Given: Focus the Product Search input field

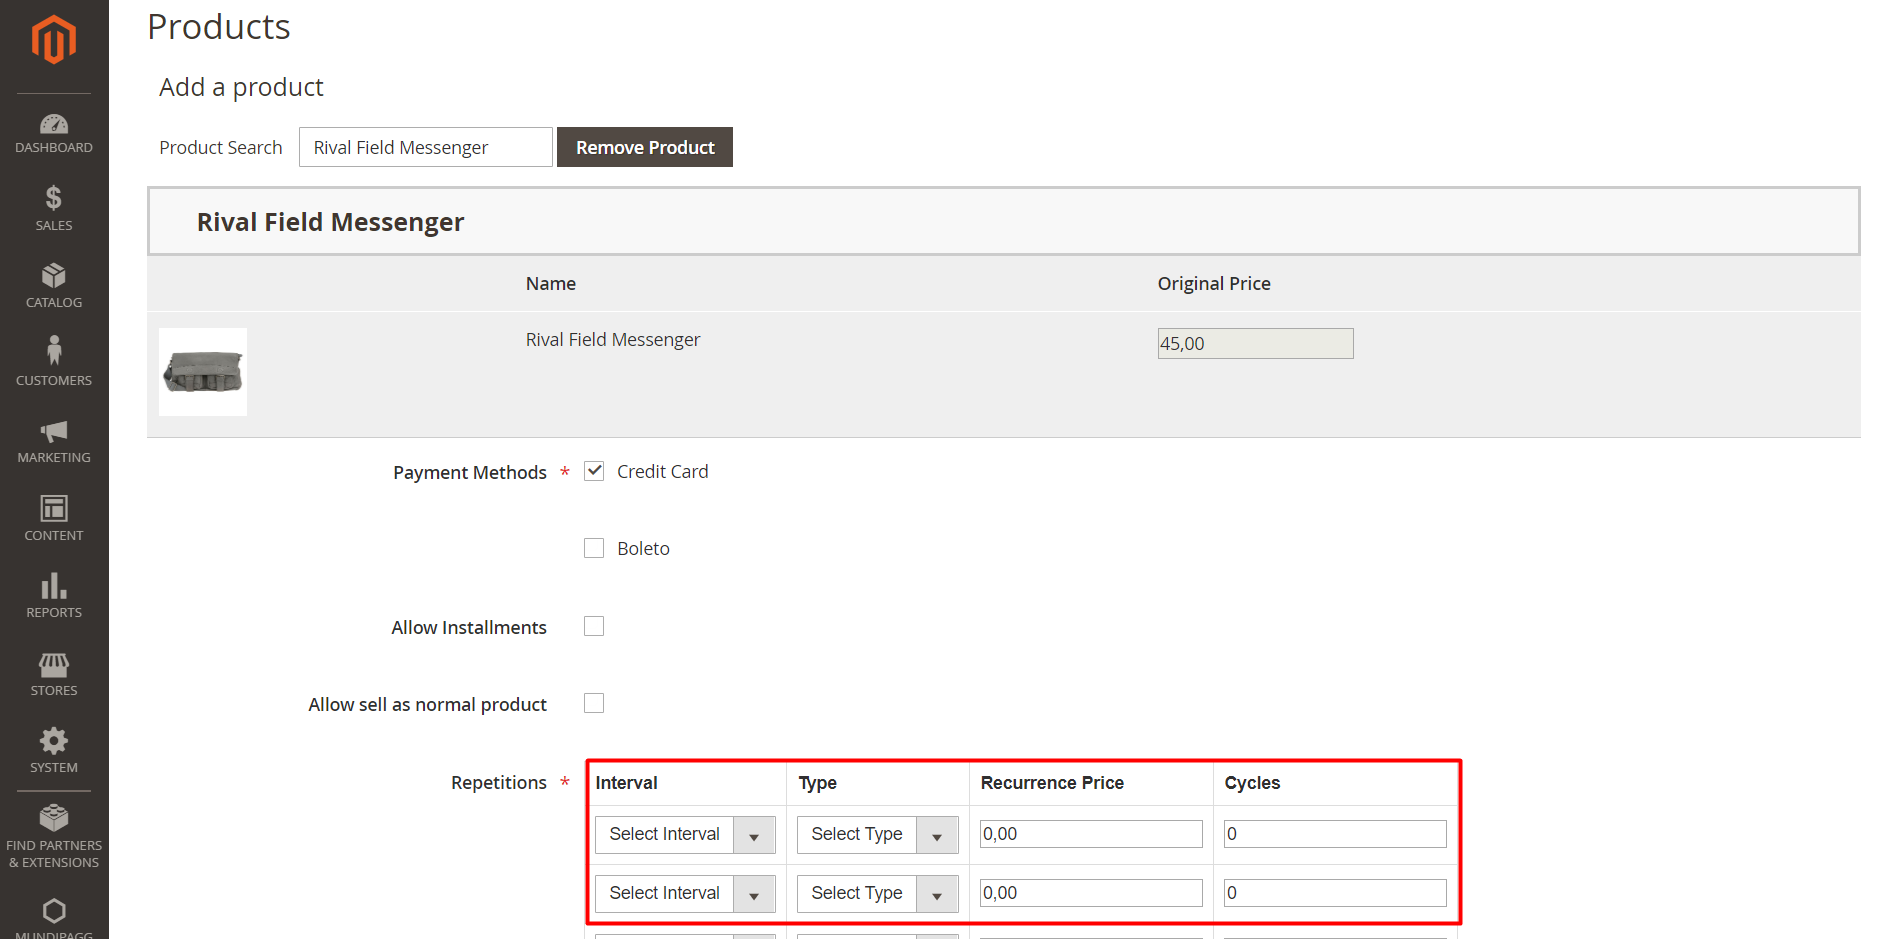Looking at the screenshot, I should (x=426, y=147).
